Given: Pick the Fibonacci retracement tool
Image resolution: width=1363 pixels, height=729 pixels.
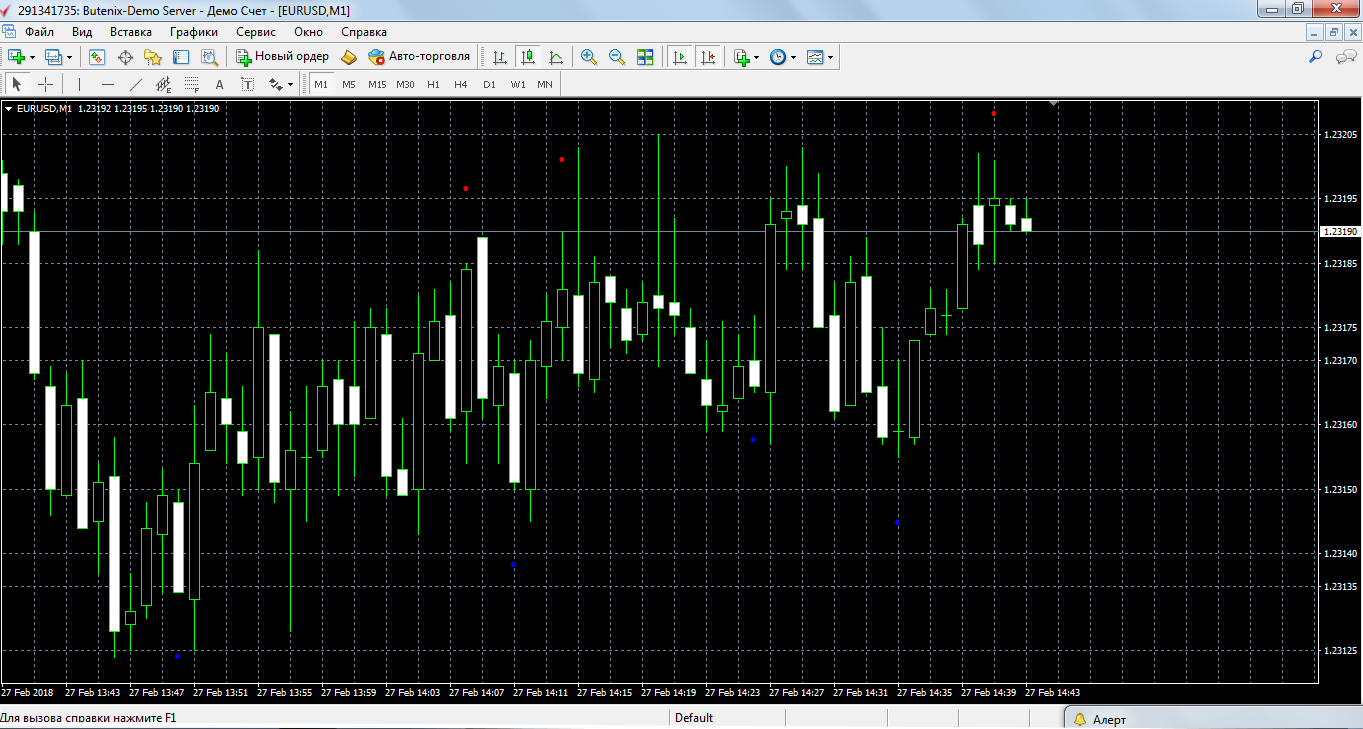Looking at the screenshot, I should [x=192, y=85].
